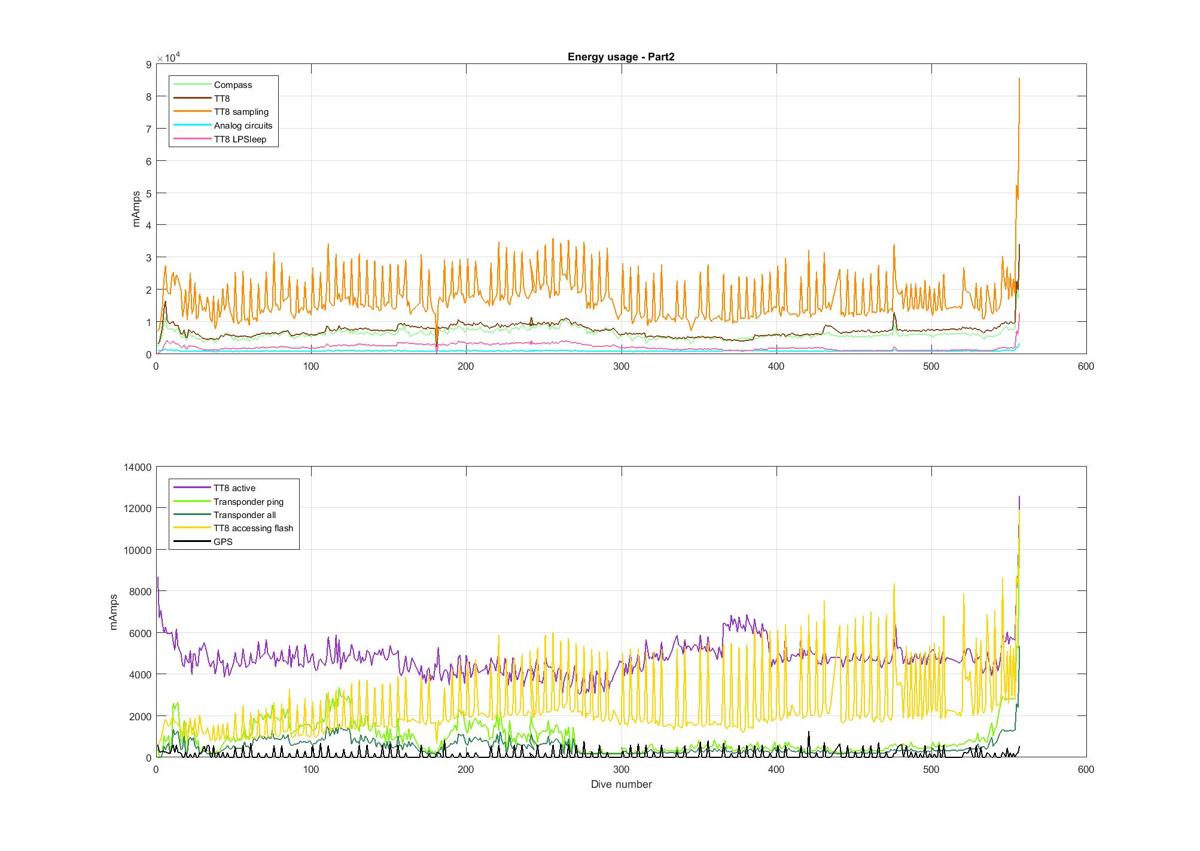Click the 5 y-axis tick label on upper plot
Screen dimensions: 1200x851
[x=148, y=193]
